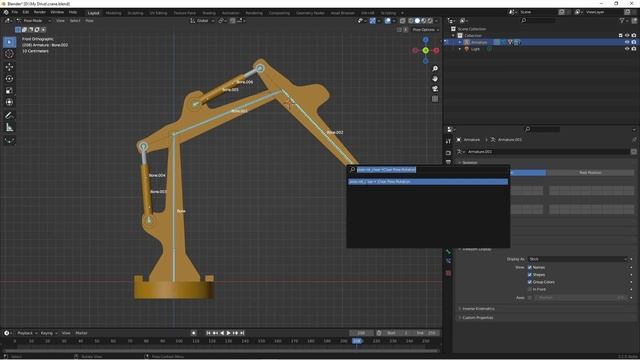Click the Armature.001 data name field
The image size is (640, 360).
[x=548, y=151]
